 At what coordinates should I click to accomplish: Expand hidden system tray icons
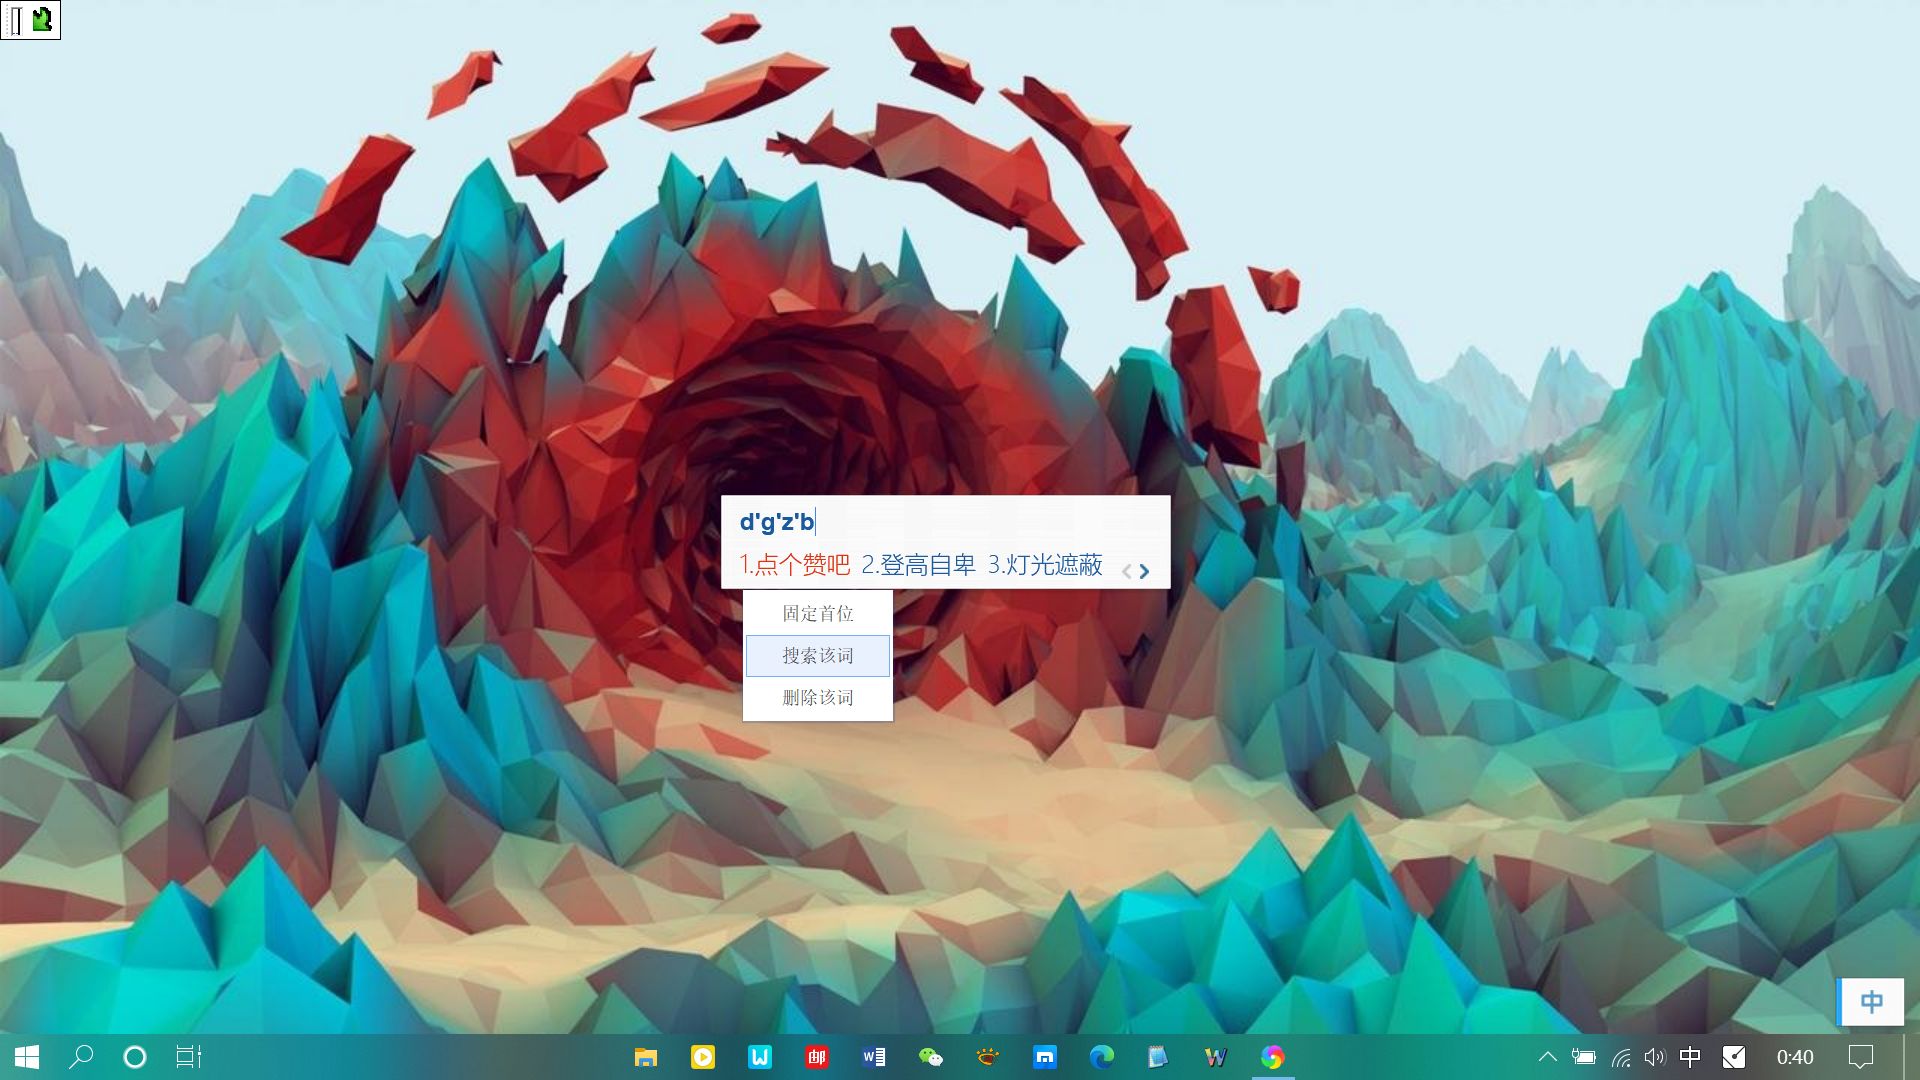tap(1547, 1057)
